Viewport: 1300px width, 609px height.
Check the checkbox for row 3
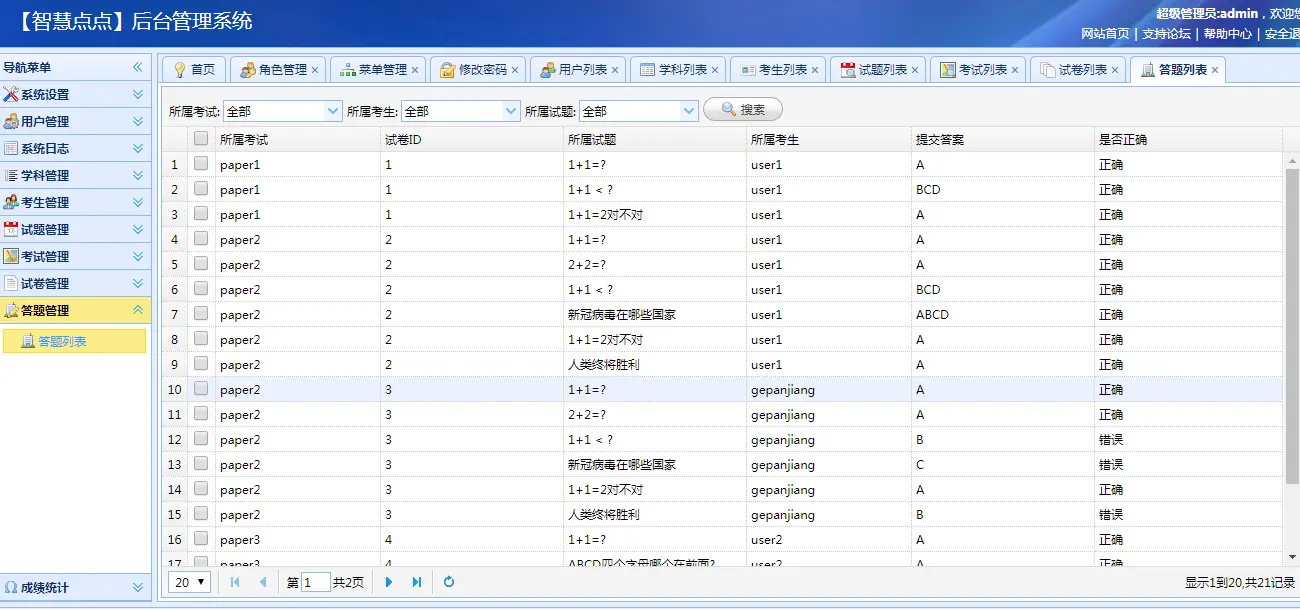click(x=201, y=214)
